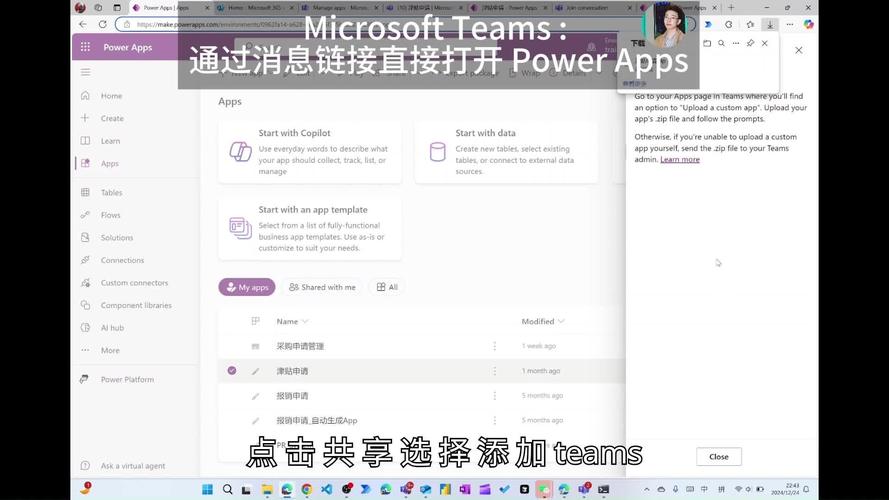Image resolution: width=889 pixels, height=500 pixels.
Task: Click the browser Back arrow
Action: (x=83, y=24)
